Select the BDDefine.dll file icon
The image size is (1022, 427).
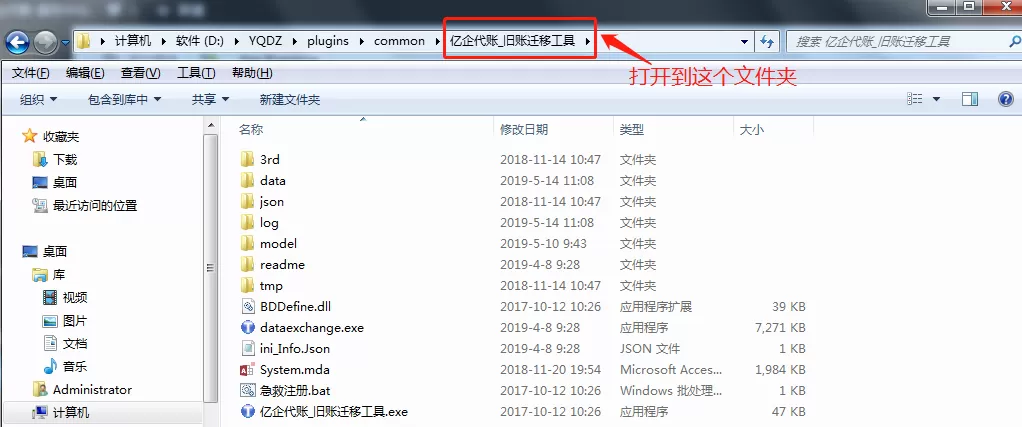coord(247,306)
